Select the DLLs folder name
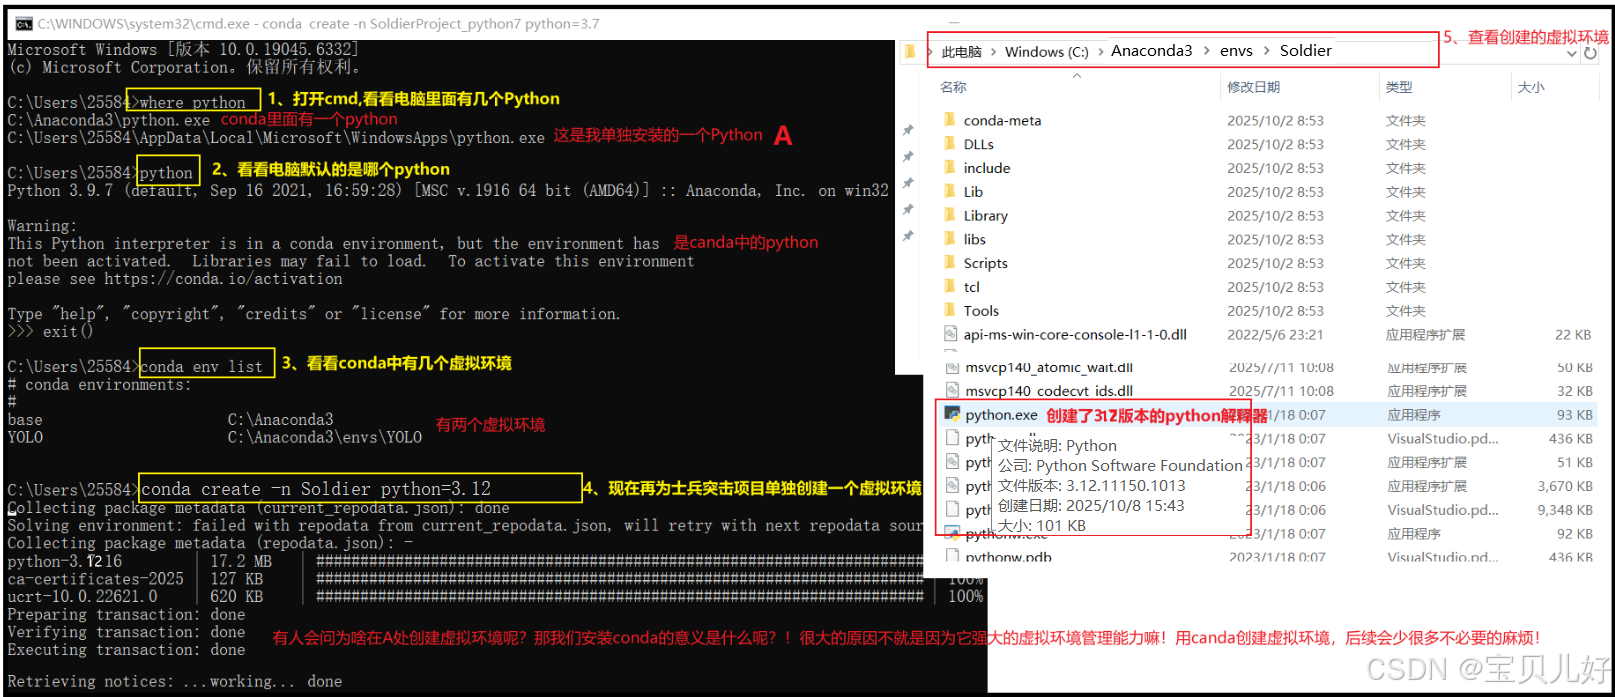Screen dimensions: 1615x697 (x=979, y=144)
